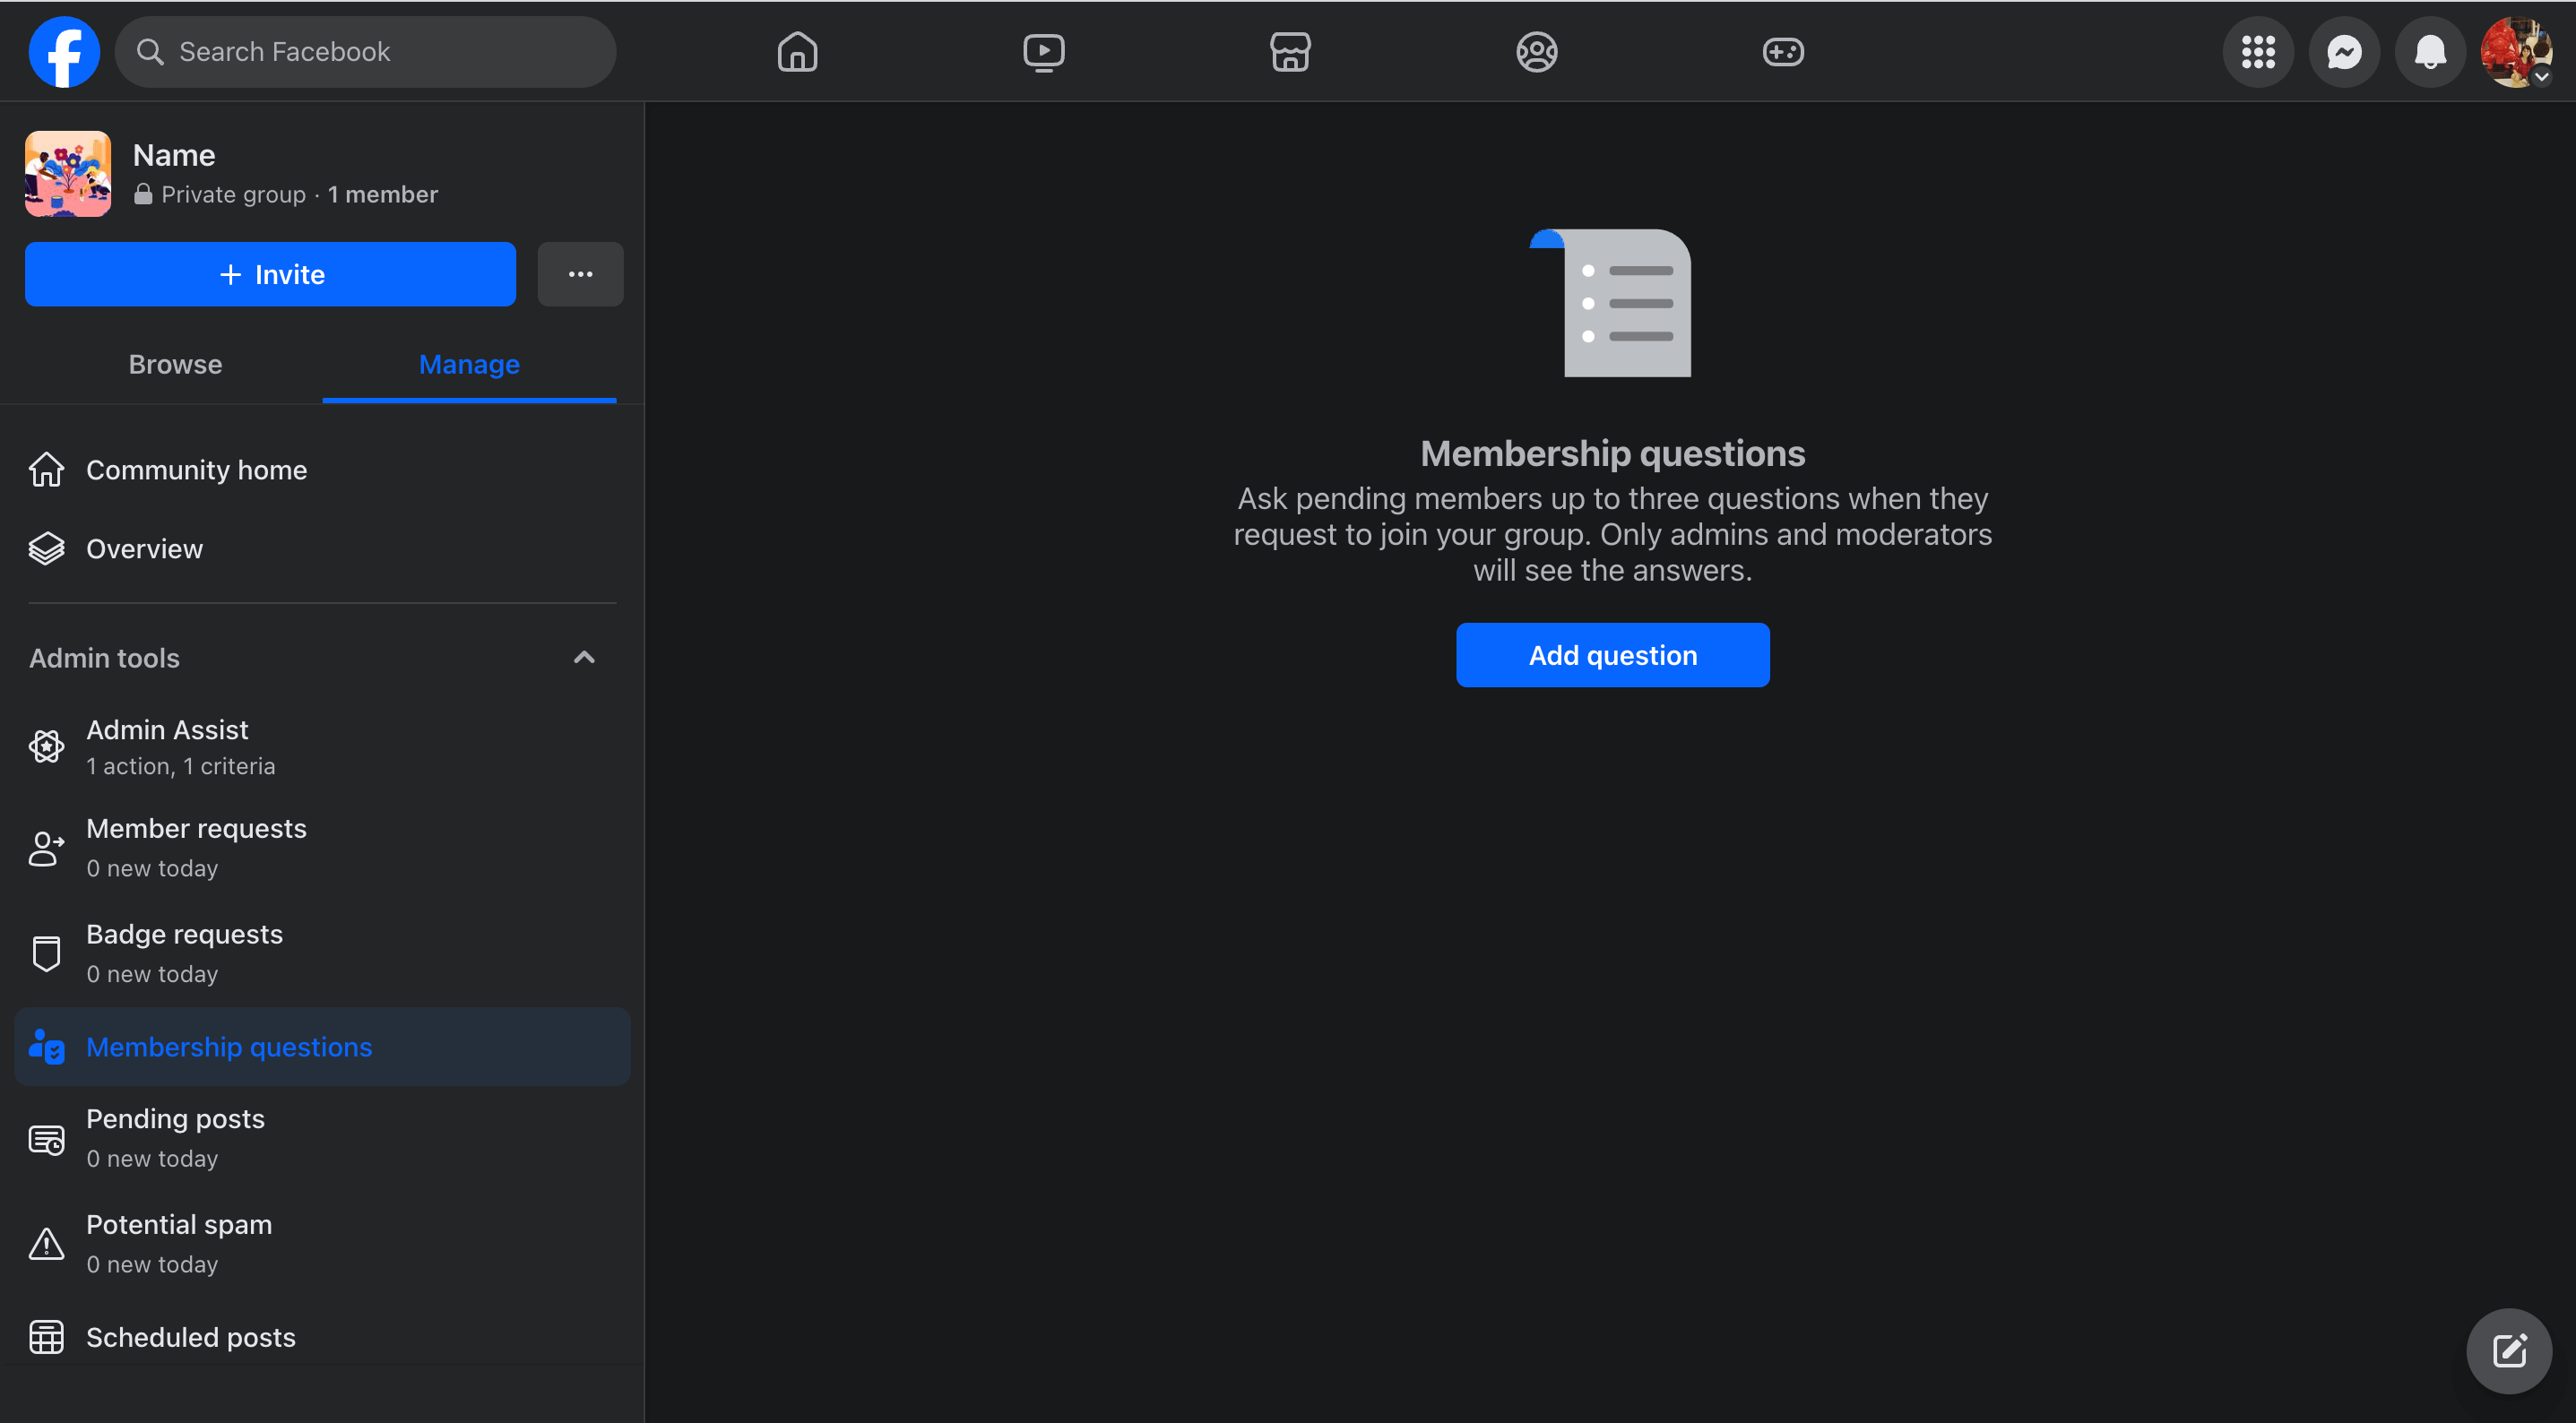The image size is (2576, 1423).
Task: Open the notifications bell icon
Action: [2430, 52]
